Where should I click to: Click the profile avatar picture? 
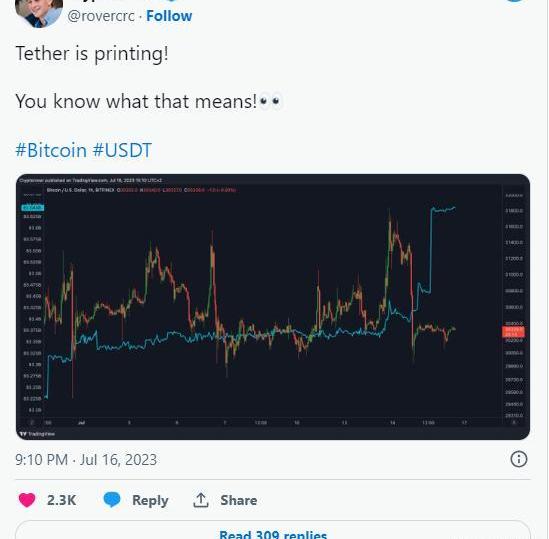(x=39, y=13)
